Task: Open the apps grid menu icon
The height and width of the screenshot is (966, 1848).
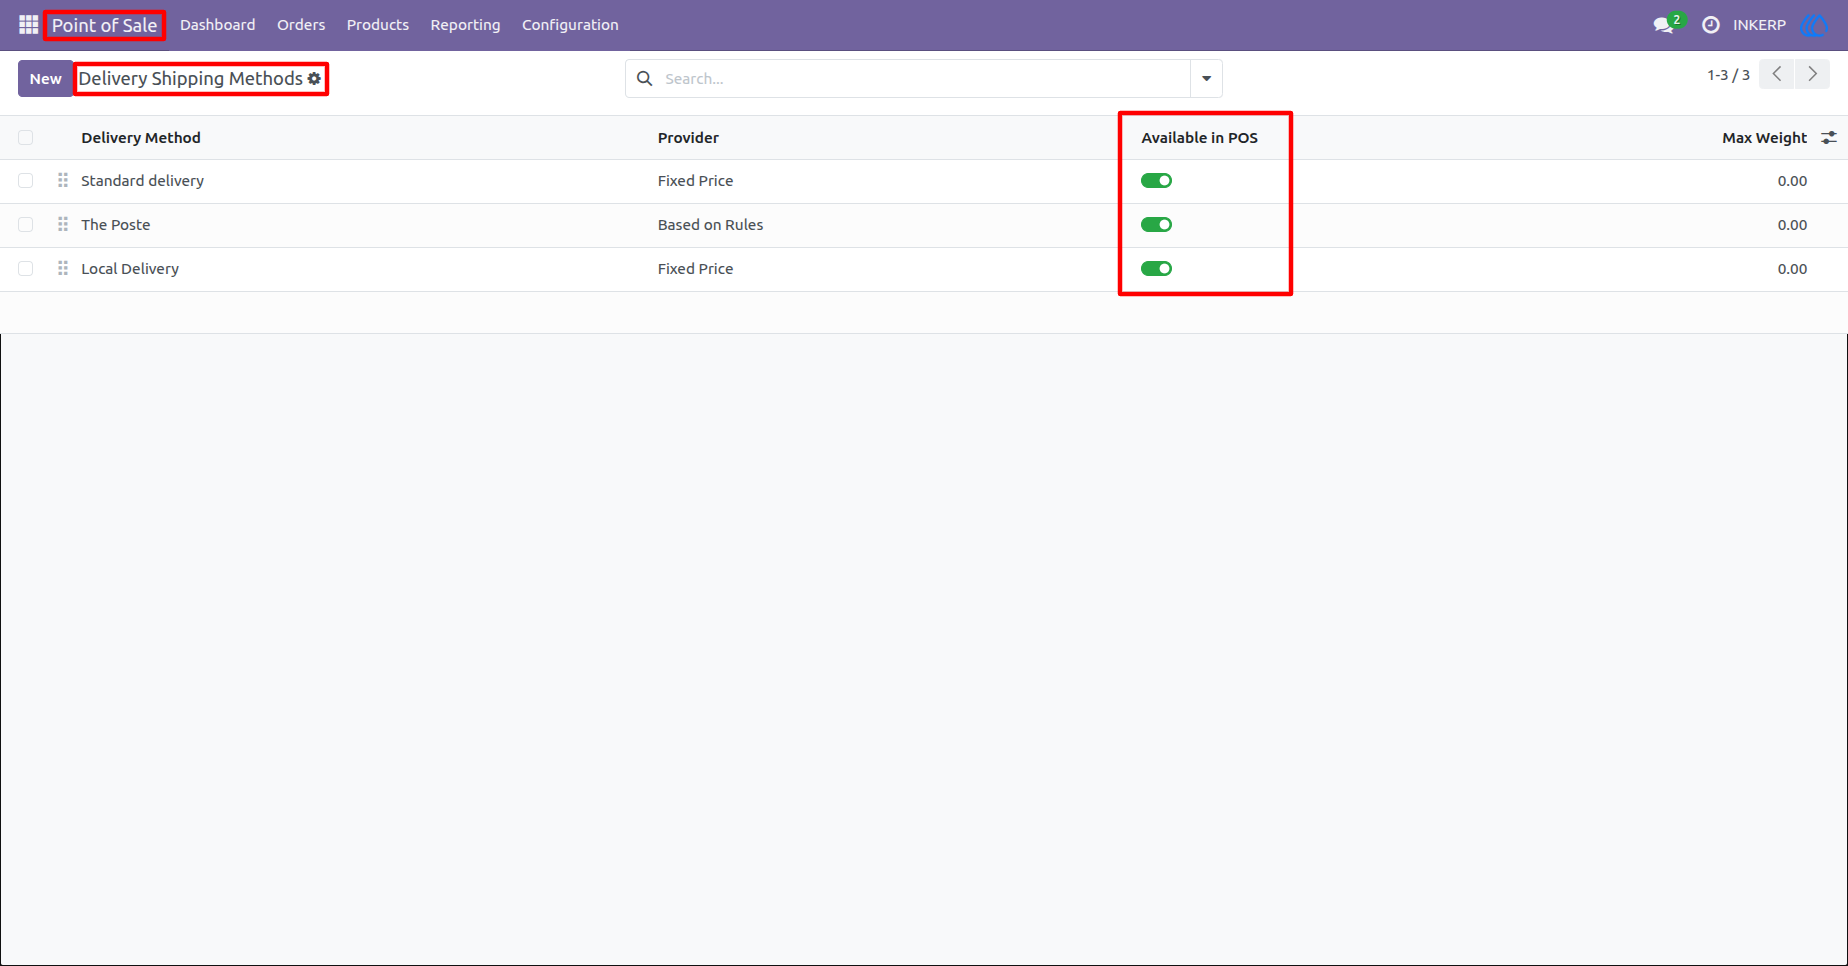Action: pyautogui.click(x=29, y=24)
